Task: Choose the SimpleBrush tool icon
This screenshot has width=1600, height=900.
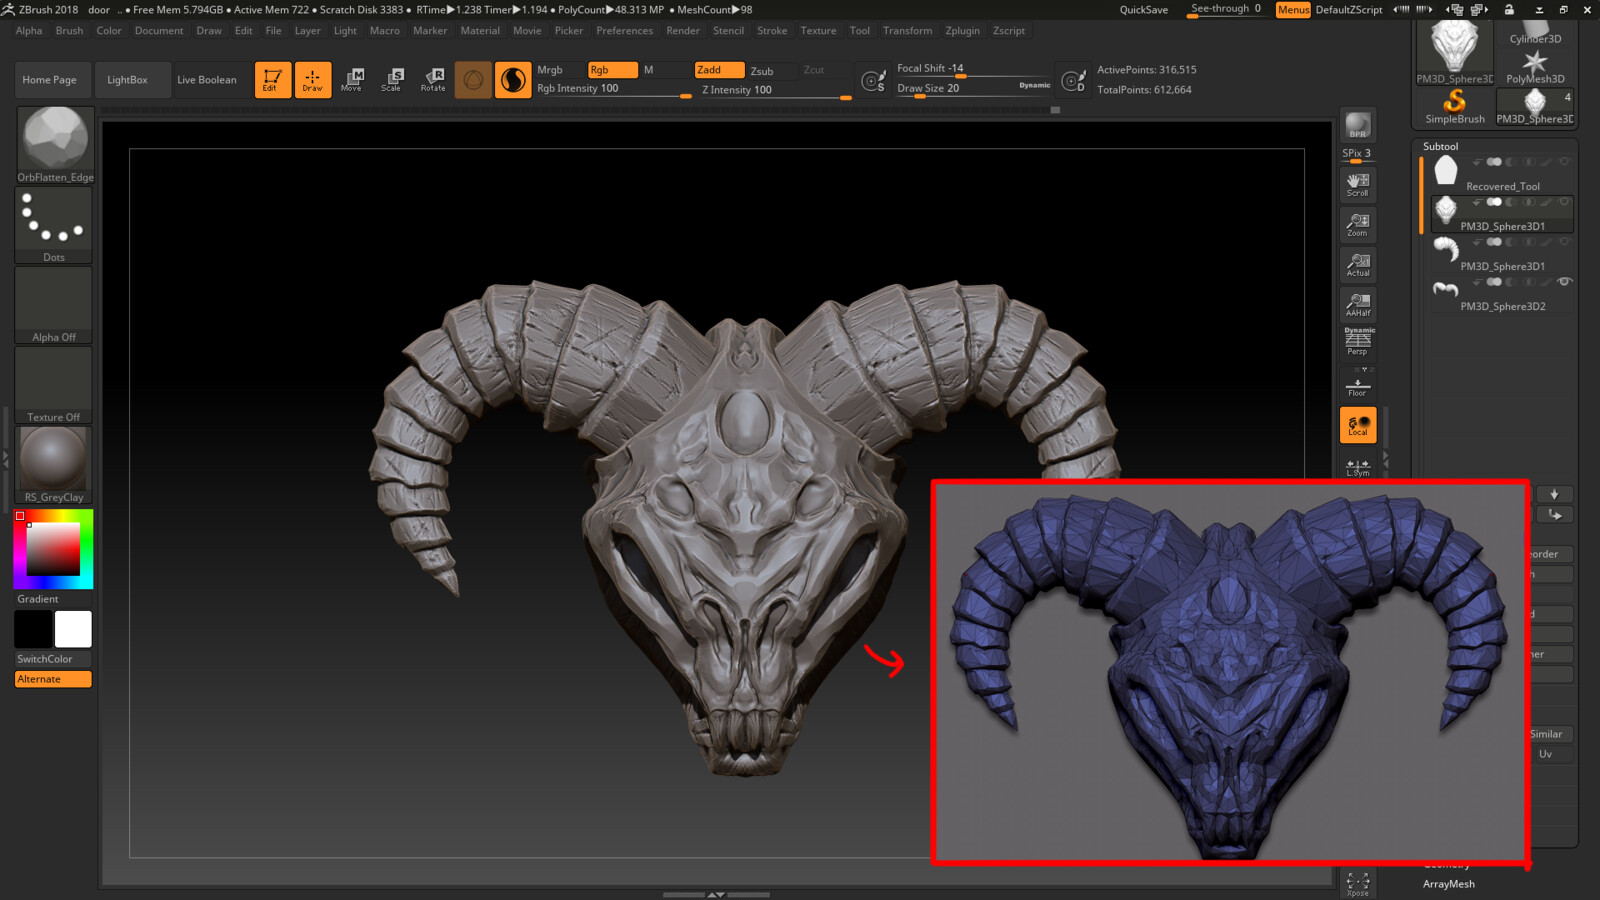Action: tap(1454, 105)
